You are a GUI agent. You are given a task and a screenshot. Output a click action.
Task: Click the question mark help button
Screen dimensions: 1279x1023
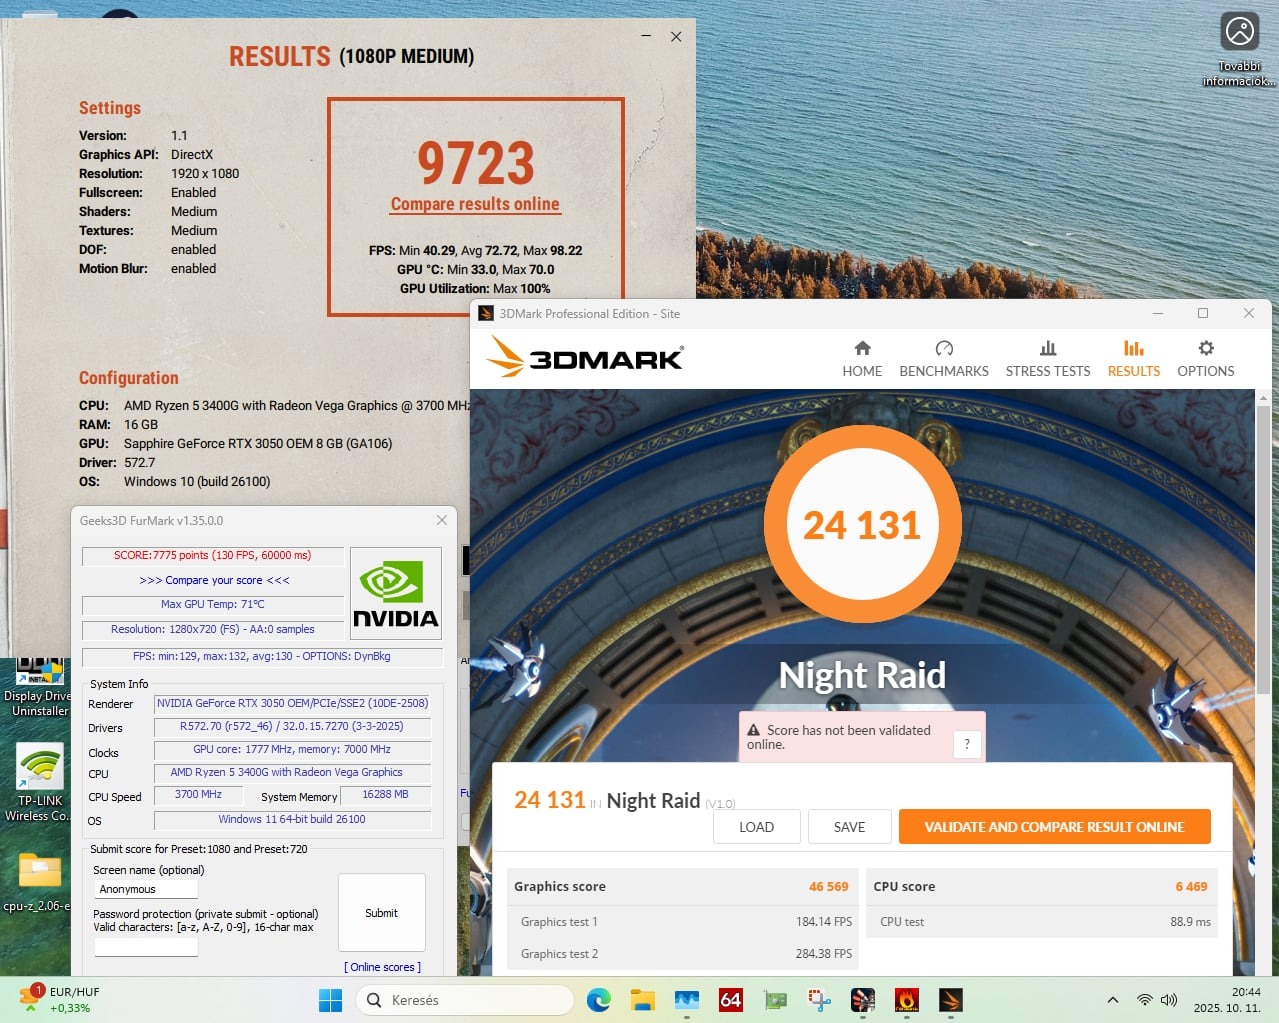point(967,744)
